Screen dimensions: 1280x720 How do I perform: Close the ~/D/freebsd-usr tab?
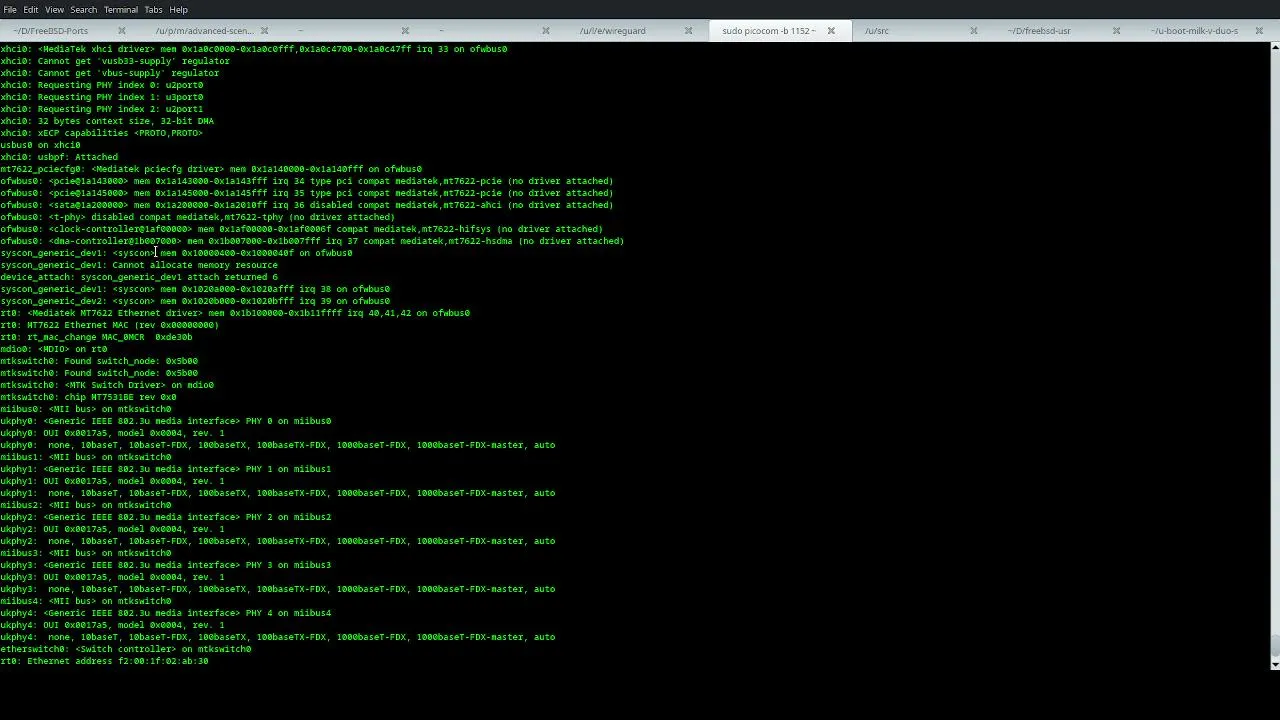coord(1116,31)
